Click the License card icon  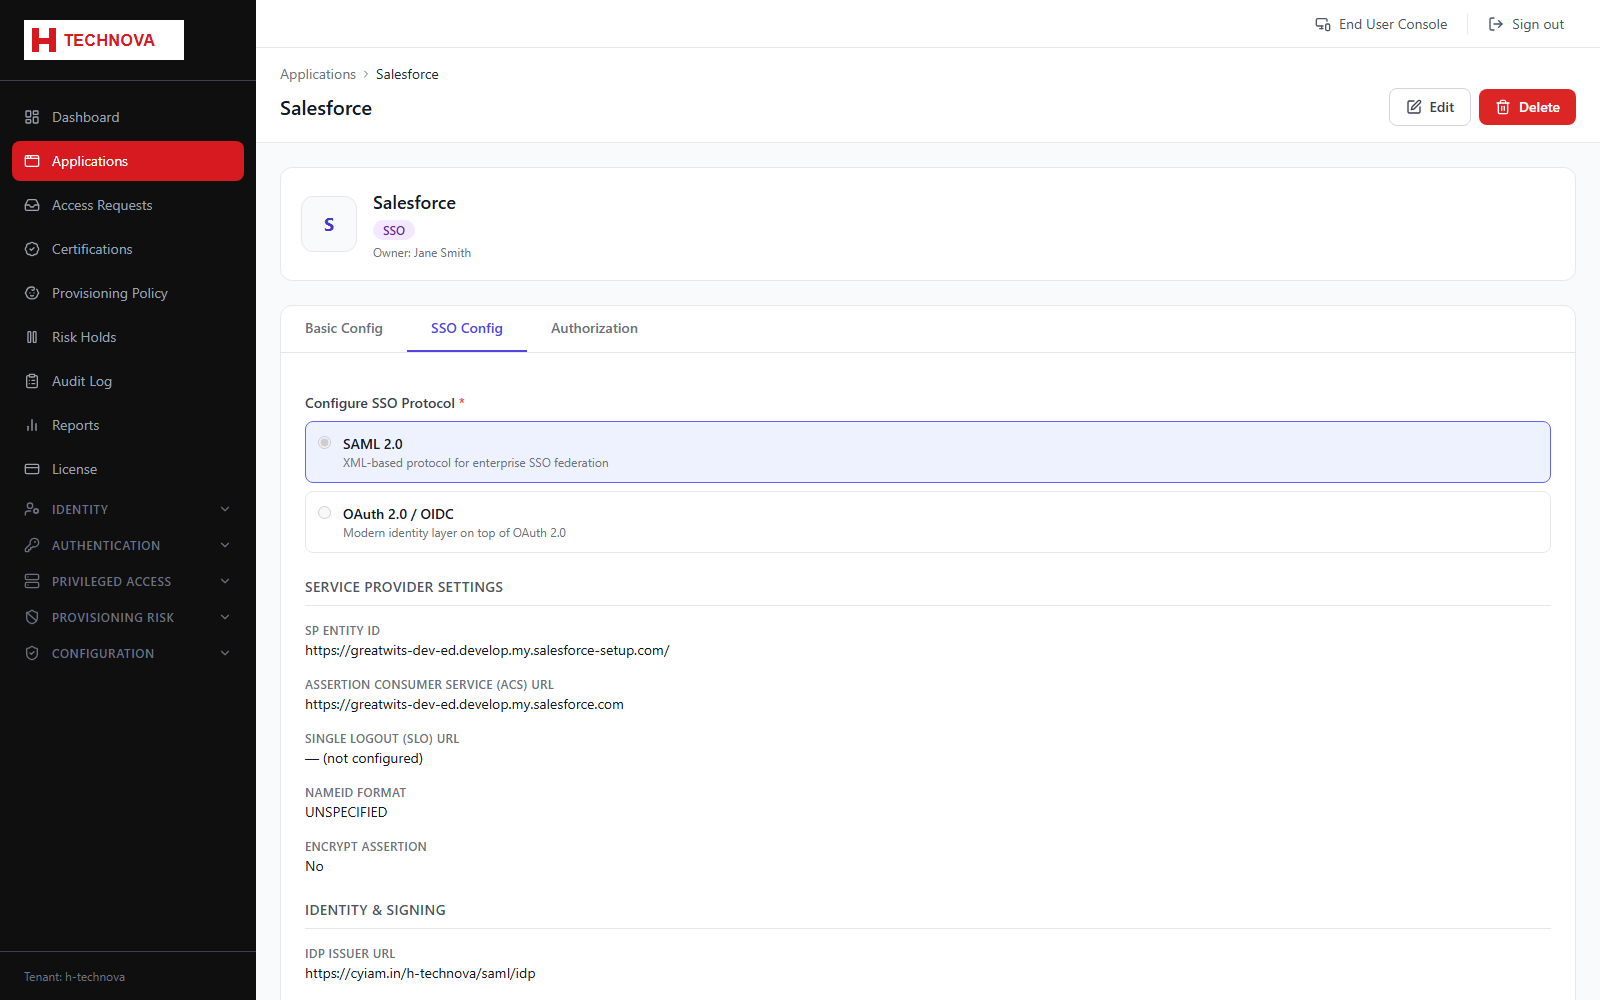(32, 469)
